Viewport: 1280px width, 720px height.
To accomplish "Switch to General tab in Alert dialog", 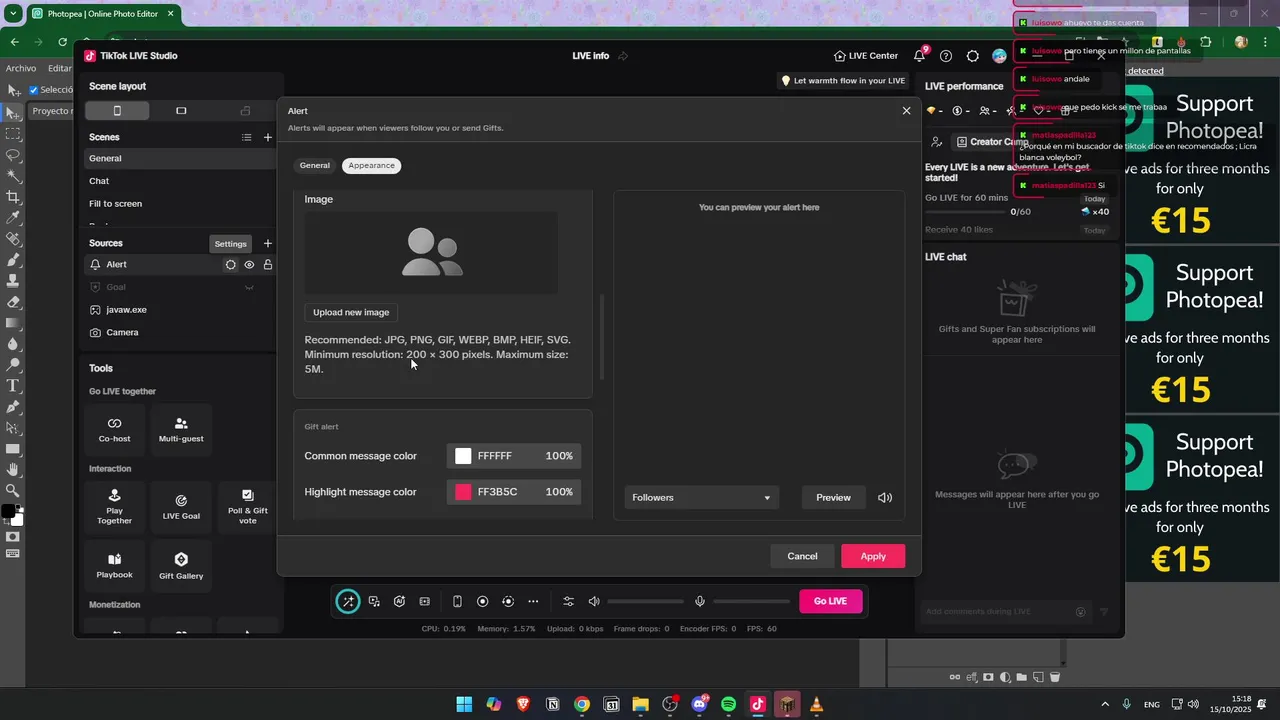I will tap(314, 166).
